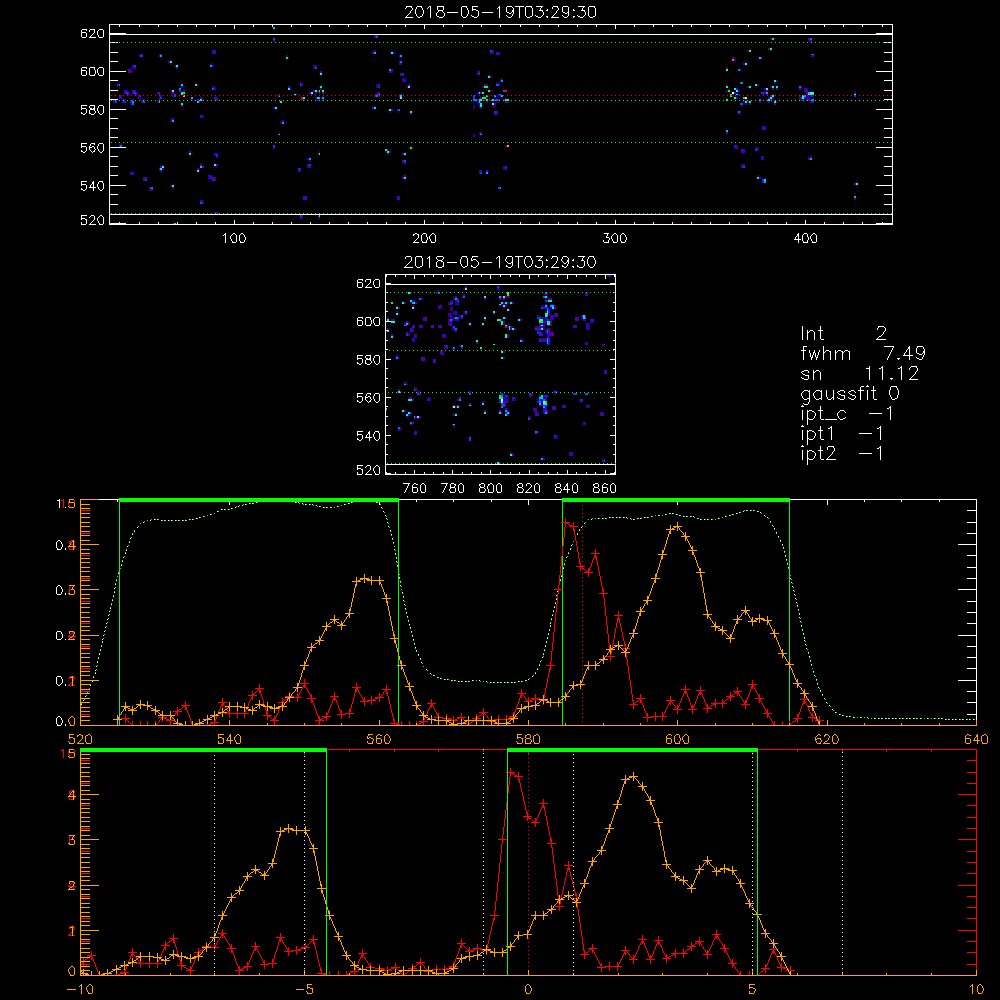This screenshot has height=1000, width=1000.
Task: Click the small middle spectrogram image
Action: 501,374
